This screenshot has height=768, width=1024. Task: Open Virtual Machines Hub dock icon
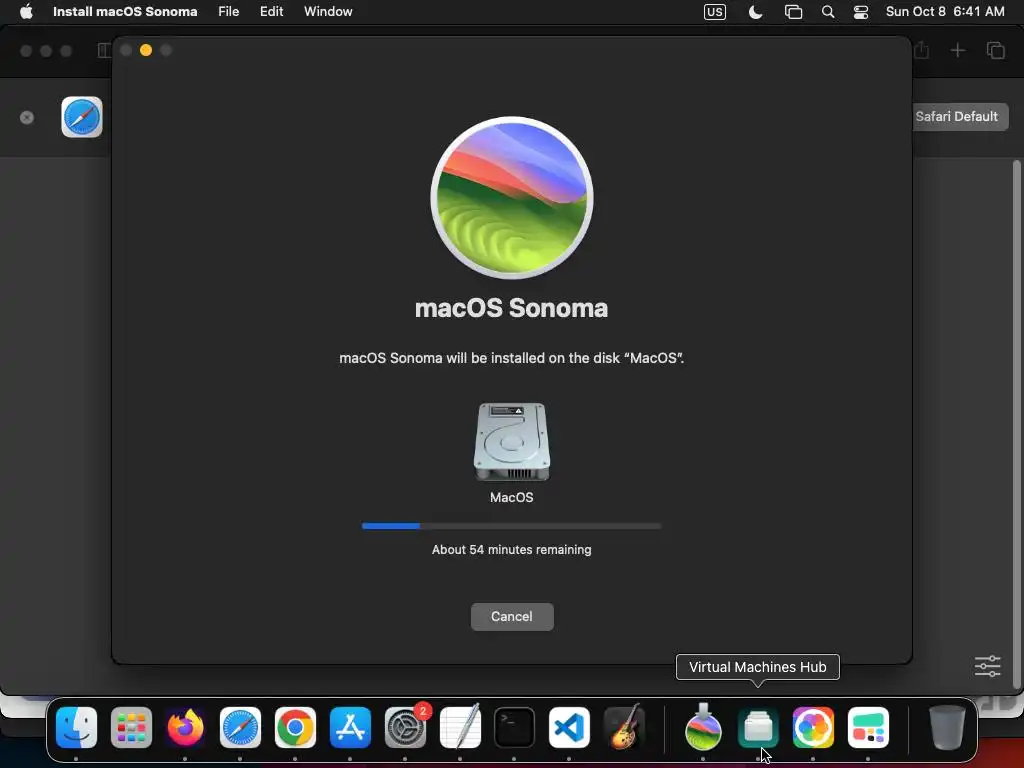click(758, 728)
